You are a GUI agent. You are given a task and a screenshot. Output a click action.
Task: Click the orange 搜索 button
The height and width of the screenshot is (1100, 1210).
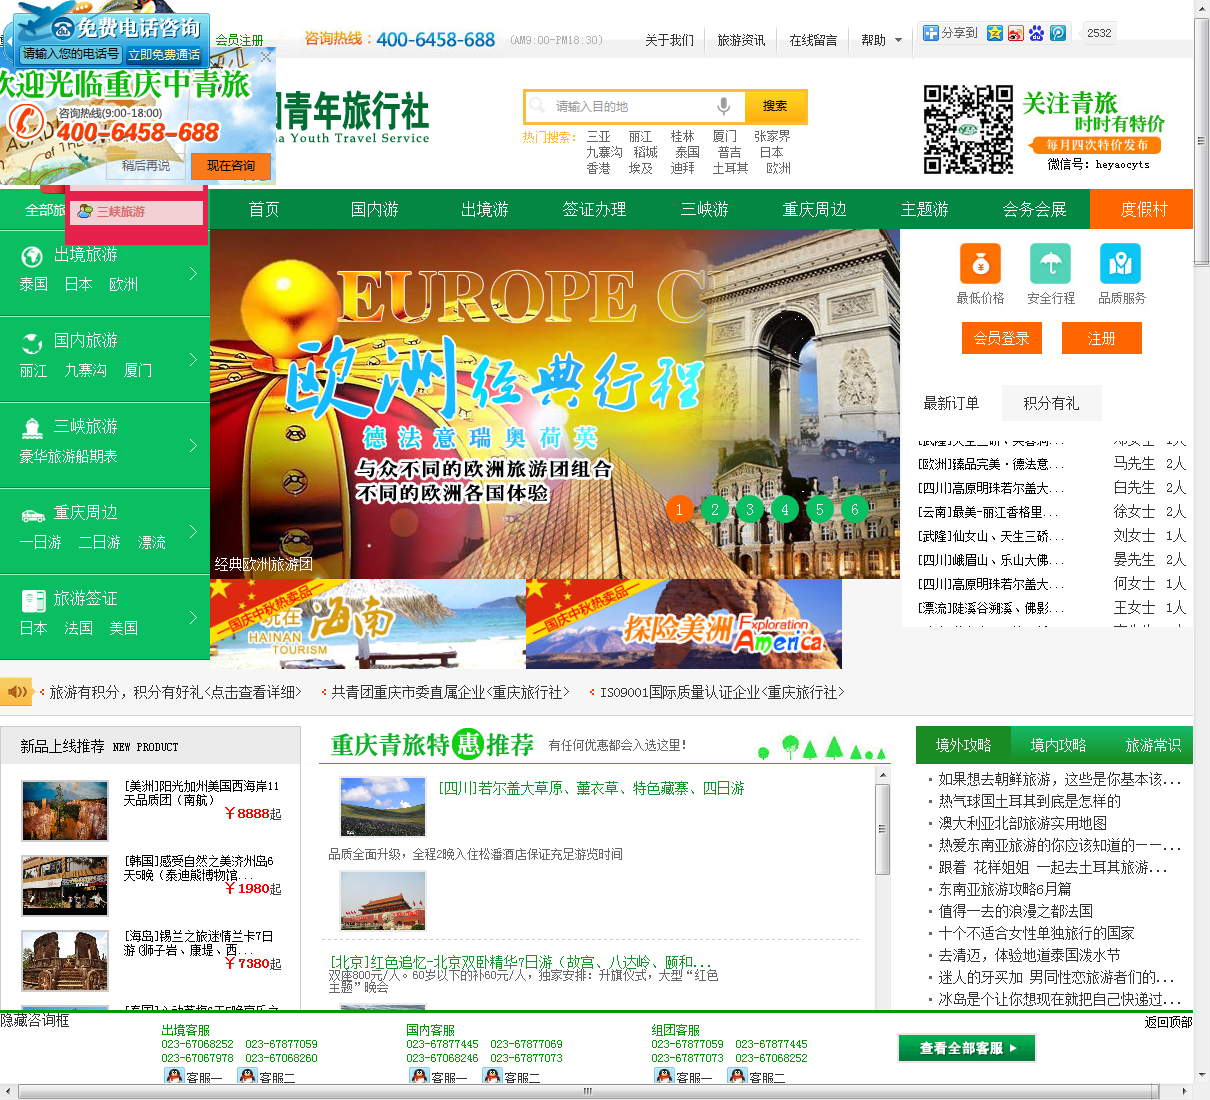tap(774, 106)
